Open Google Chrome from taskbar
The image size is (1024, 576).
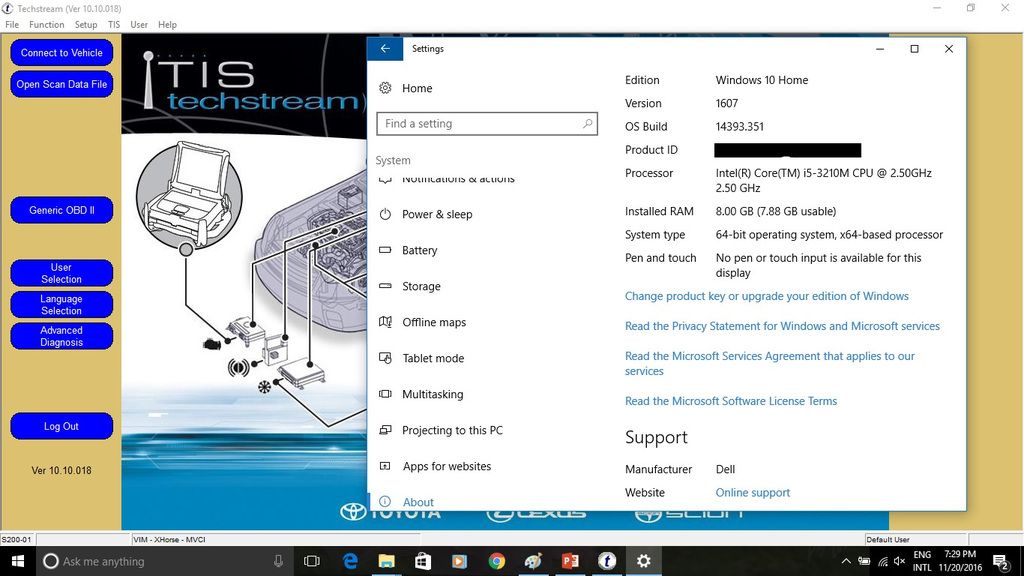[x=497, y=561]
